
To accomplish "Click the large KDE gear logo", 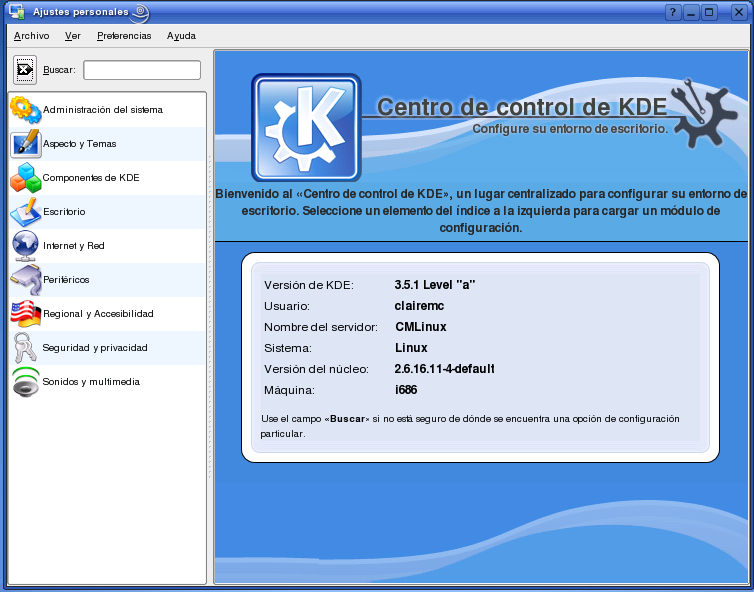I will click(x=306, y=127).
